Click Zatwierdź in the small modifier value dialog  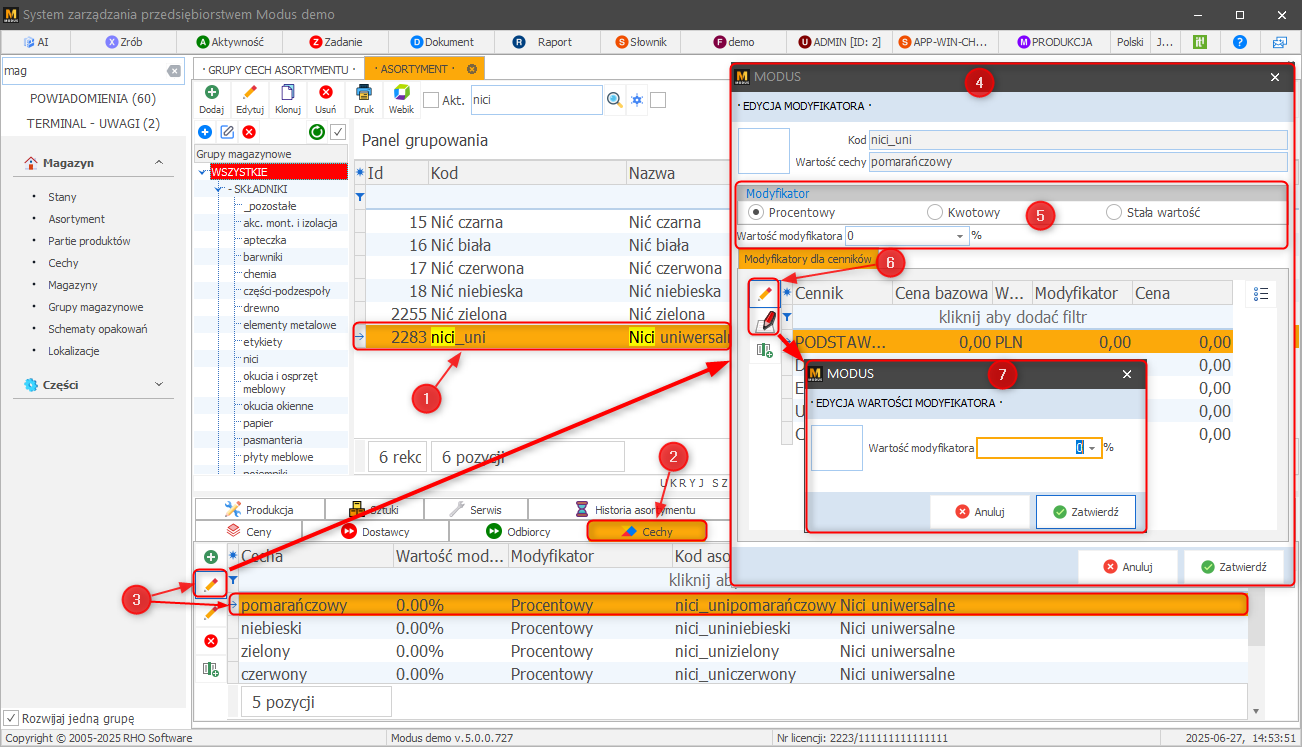[1085, 511]
